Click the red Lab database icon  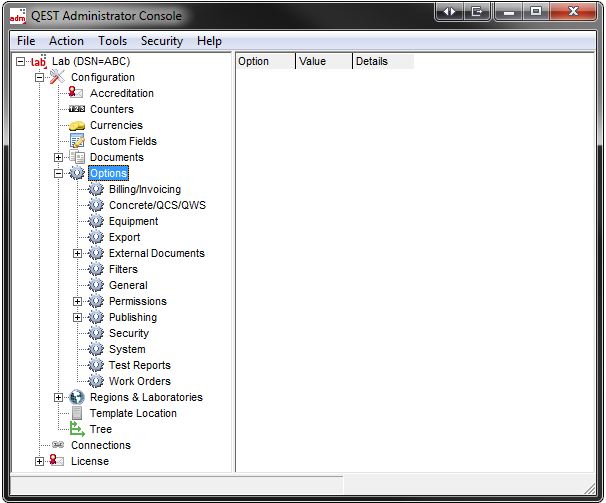pos(38,61)
